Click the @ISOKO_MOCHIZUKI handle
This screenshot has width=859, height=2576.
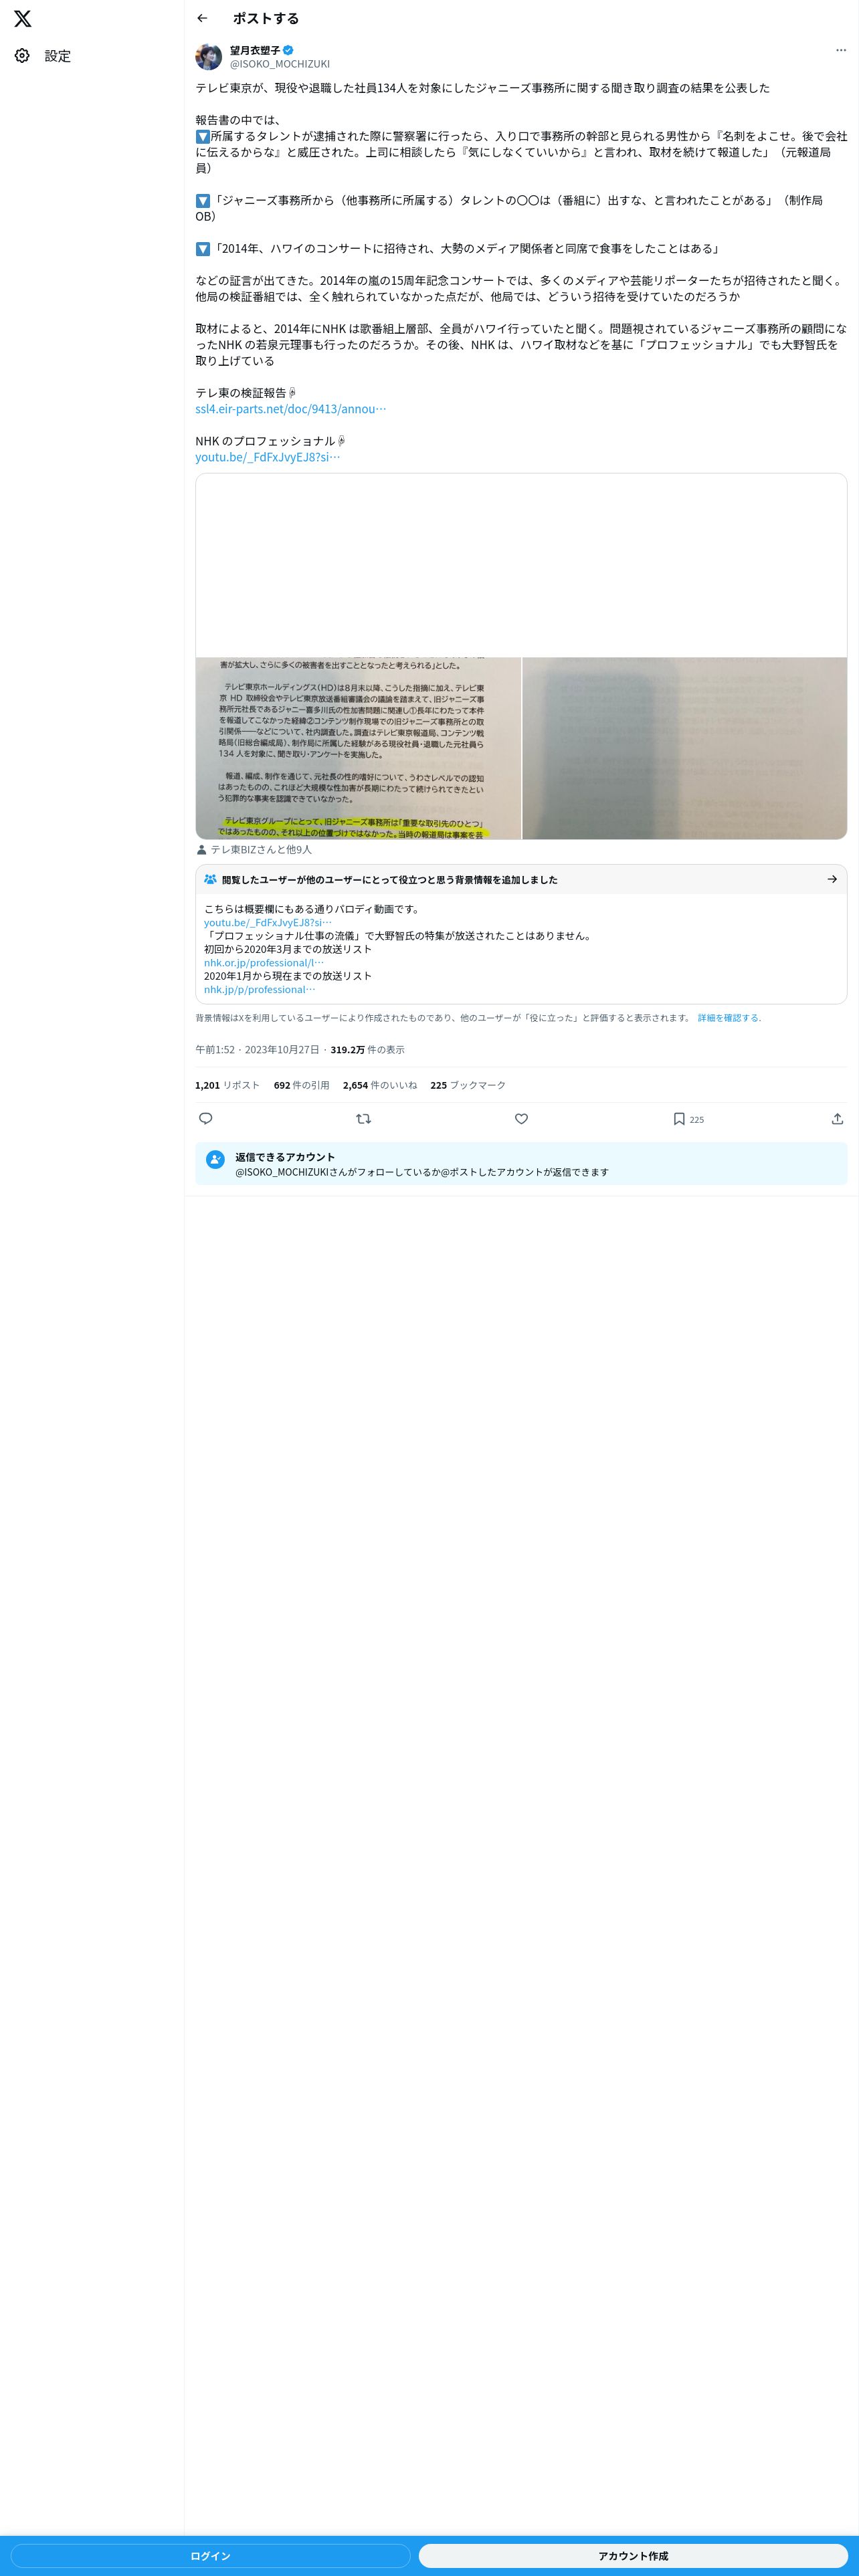coord(280,64)
